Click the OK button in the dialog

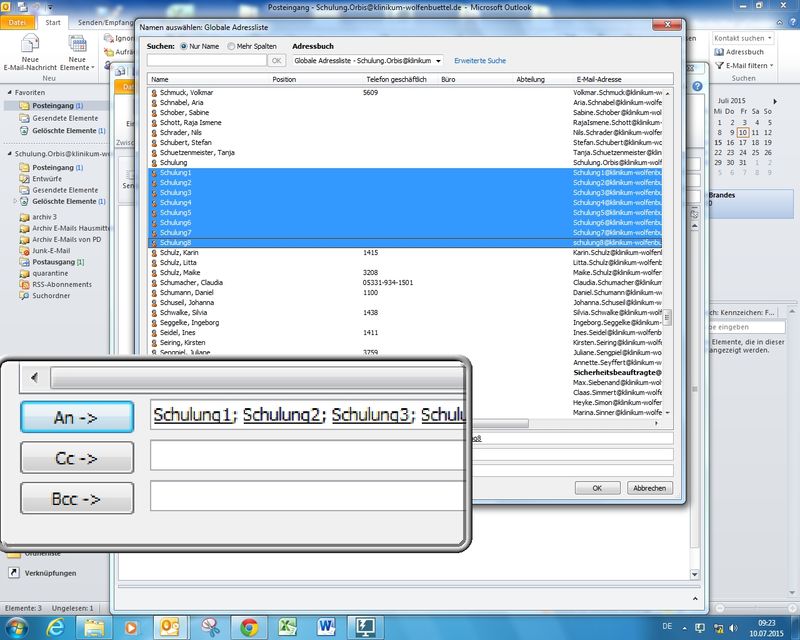click(x=596, y=488)
